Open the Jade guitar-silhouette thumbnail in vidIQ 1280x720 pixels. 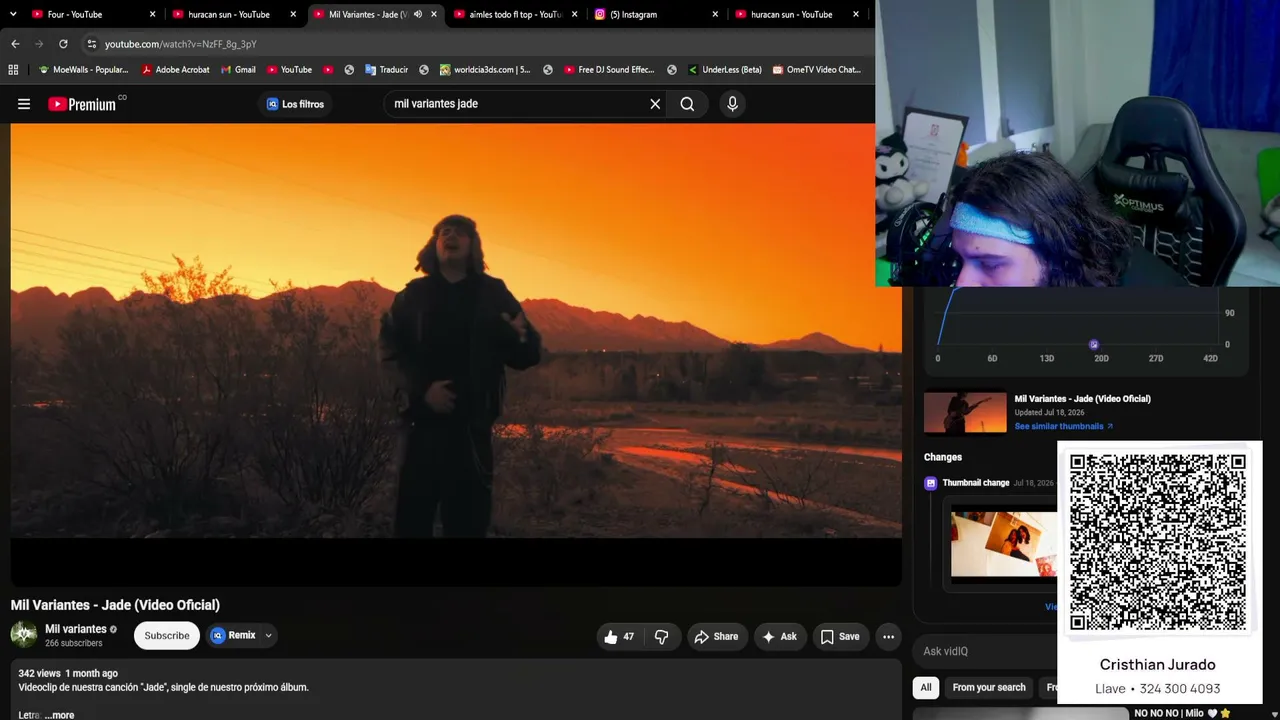coord(965,412)
